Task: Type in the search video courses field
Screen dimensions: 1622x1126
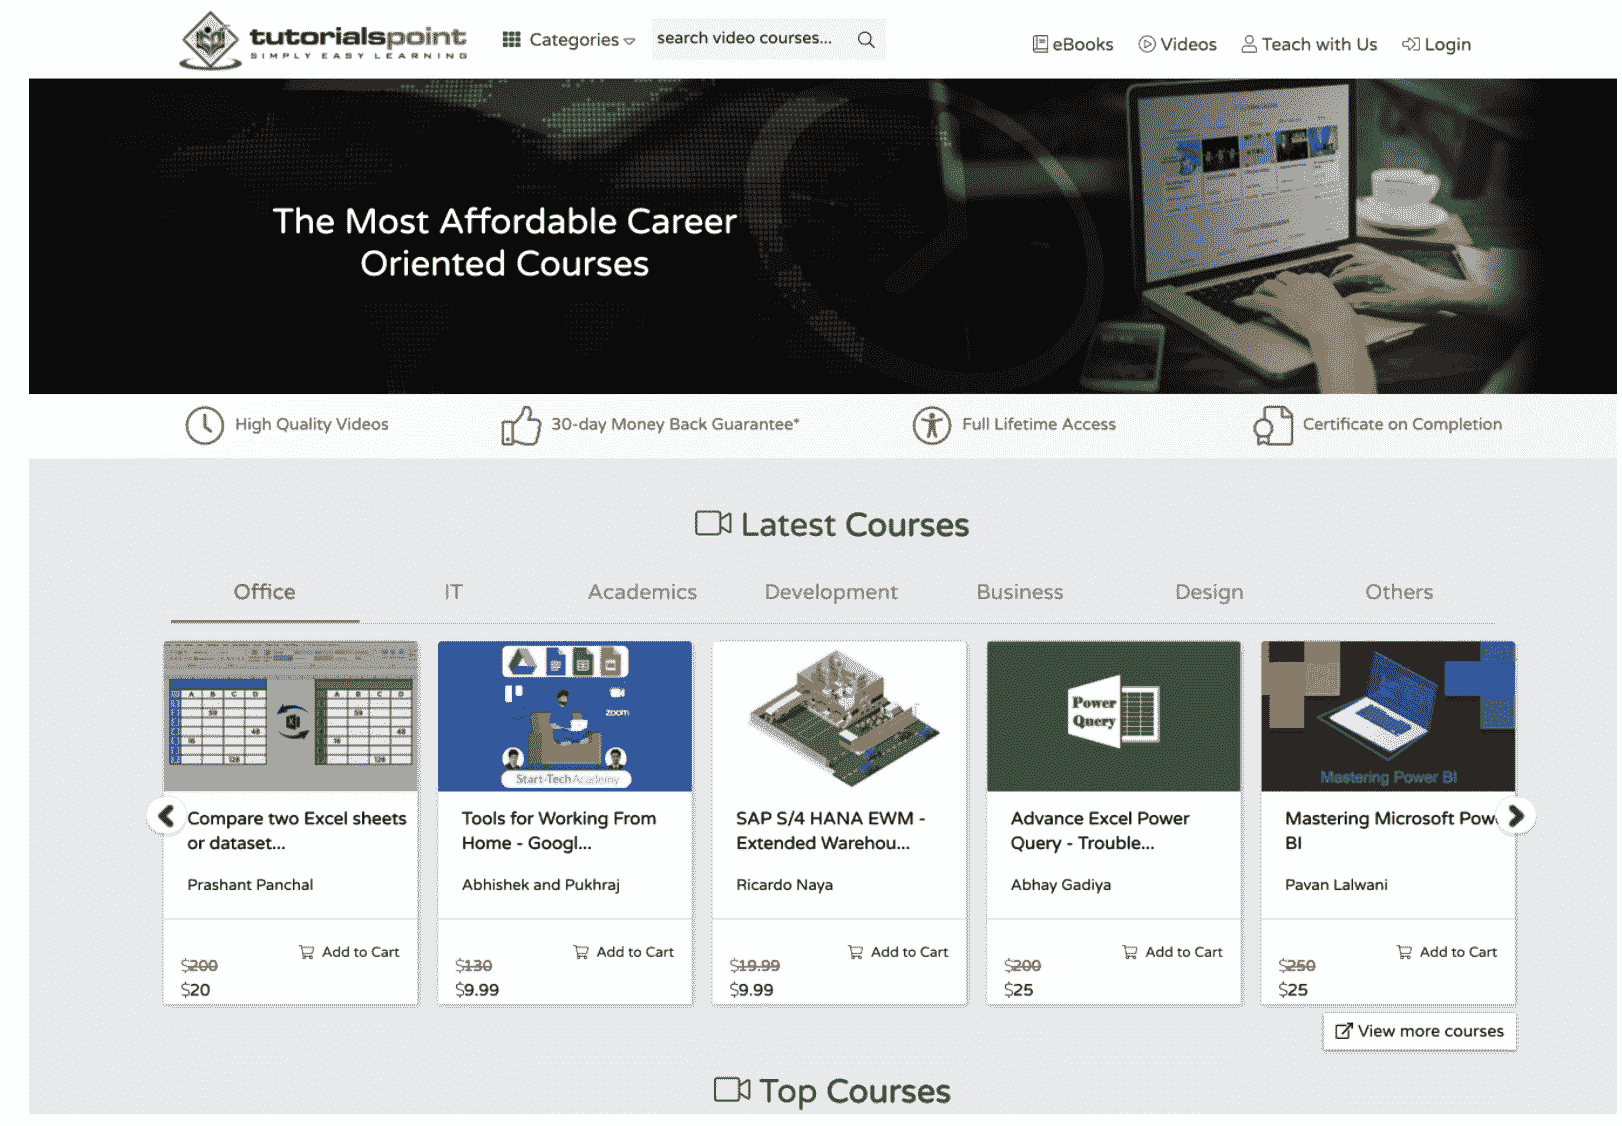Action: pyautogui.click(x=750, y=39)
